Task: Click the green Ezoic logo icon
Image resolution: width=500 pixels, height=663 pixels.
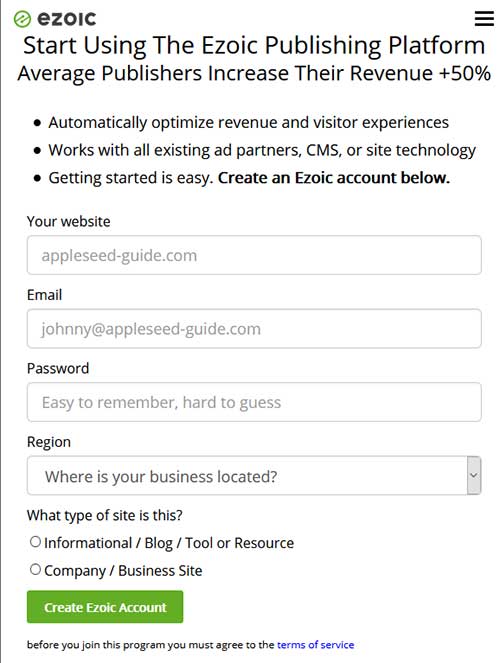Action: (22, 19)
